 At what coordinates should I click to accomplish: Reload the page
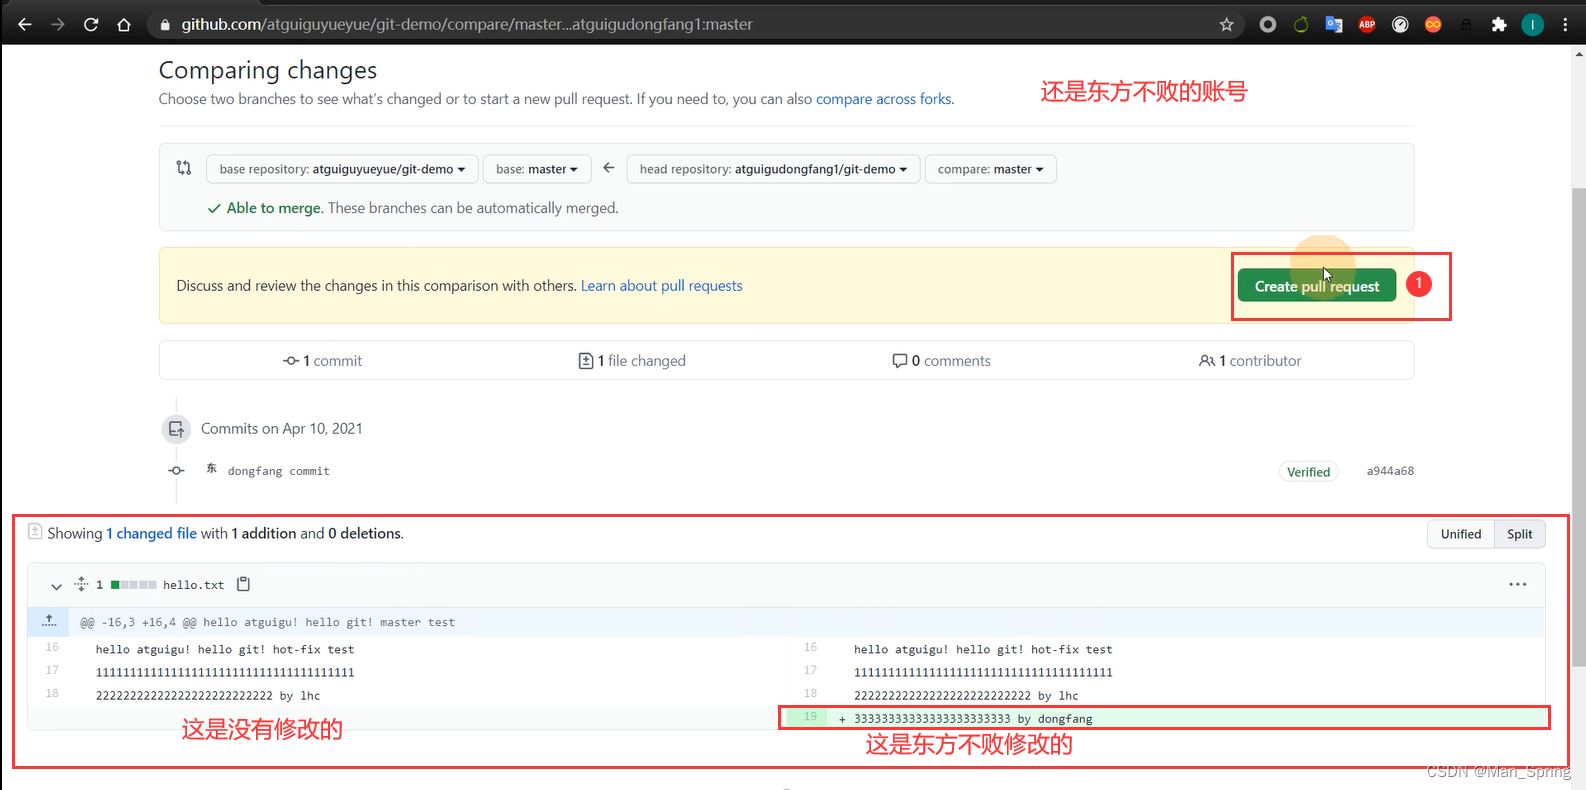click(91, 25)
